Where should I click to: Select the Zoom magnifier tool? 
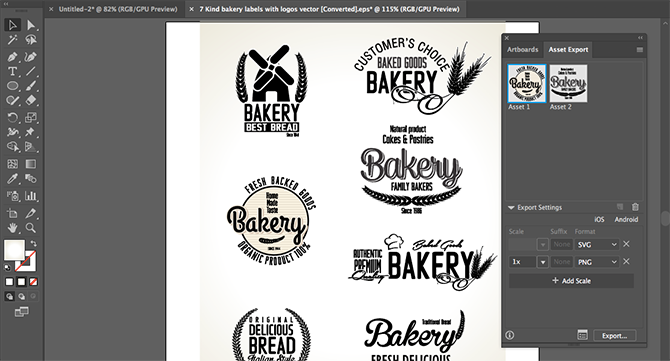(x=30, y=228)
